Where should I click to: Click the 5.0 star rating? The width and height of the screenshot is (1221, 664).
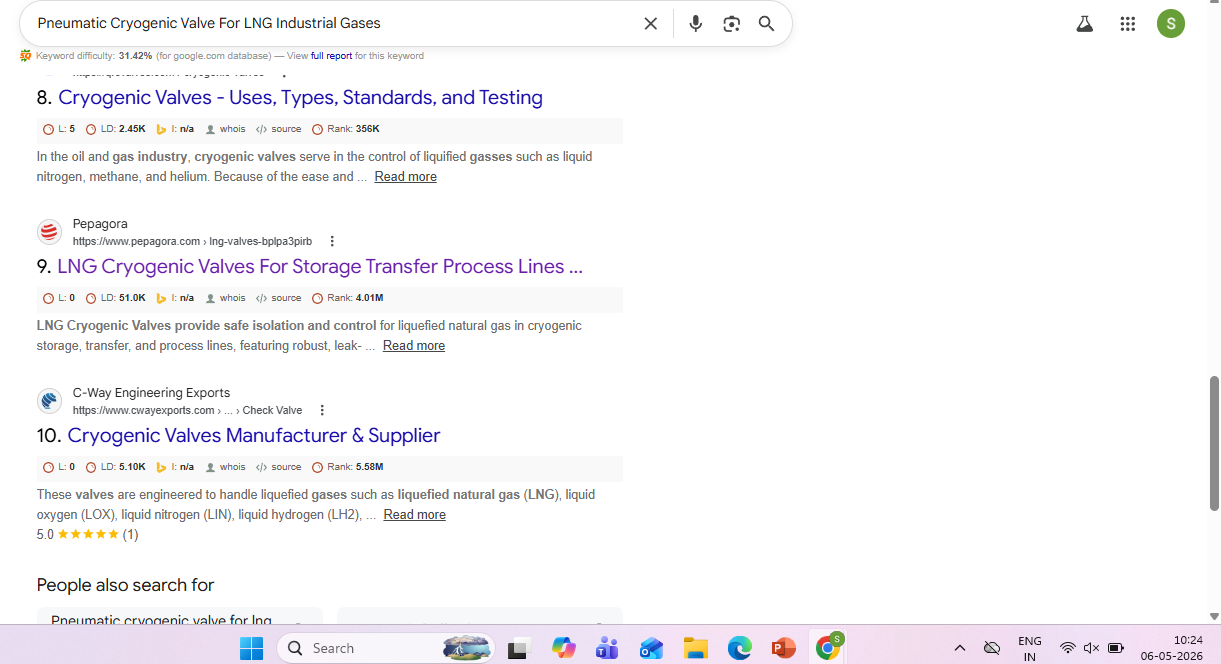[87, 535]
